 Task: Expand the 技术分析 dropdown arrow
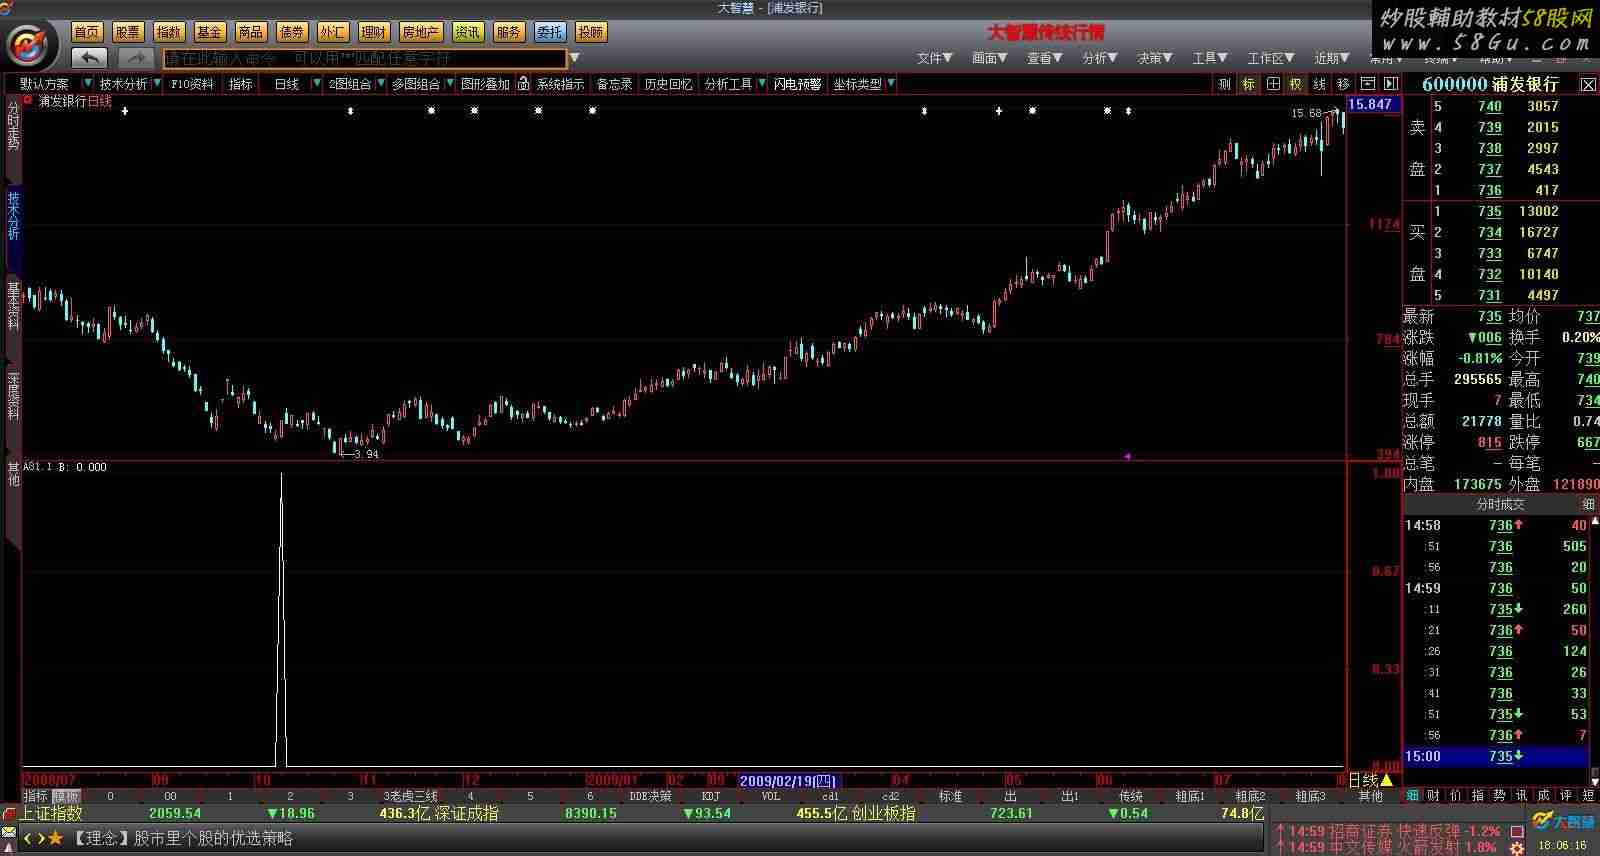coord(156,84)
